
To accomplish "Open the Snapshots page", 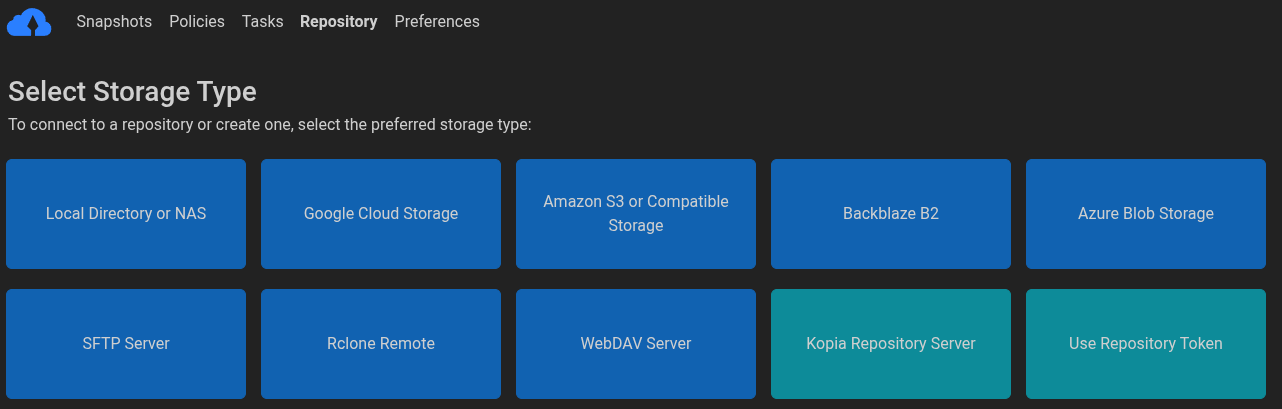I will pos(114,21).
